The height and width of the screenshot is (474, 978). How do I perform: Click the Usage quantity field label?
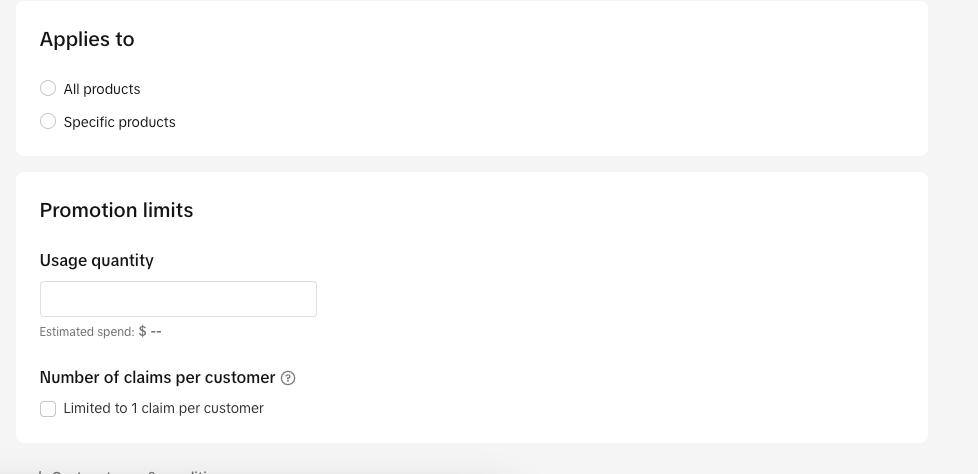click(97, 260)
